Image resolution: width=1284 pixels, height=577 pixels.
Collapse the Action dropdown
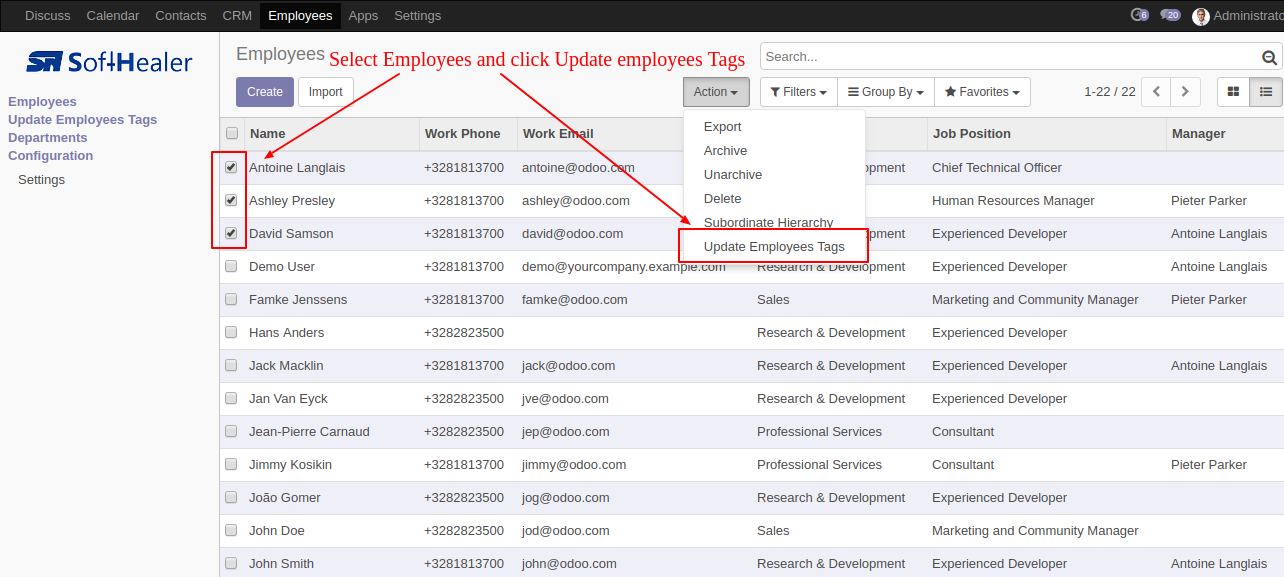(716, 92)
